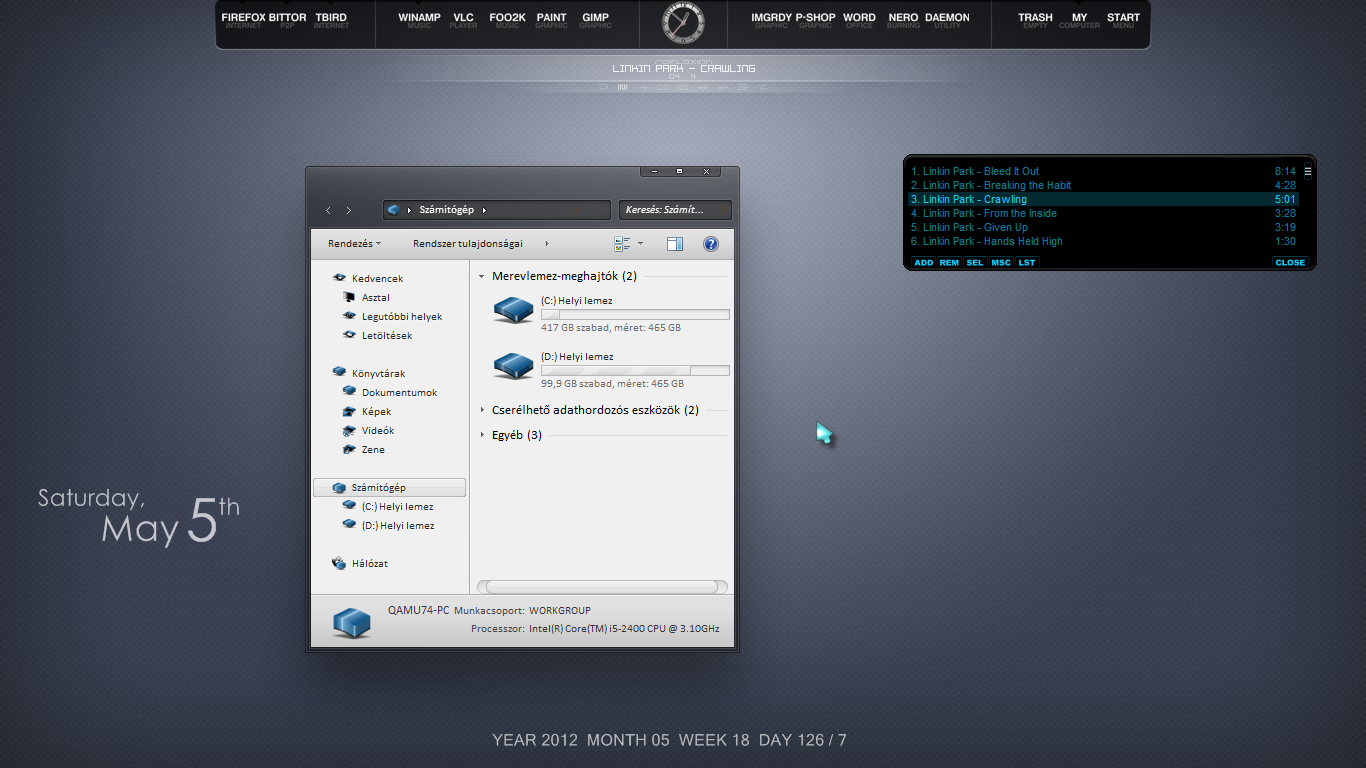Open the START menu in dock

coord(1123,20)
